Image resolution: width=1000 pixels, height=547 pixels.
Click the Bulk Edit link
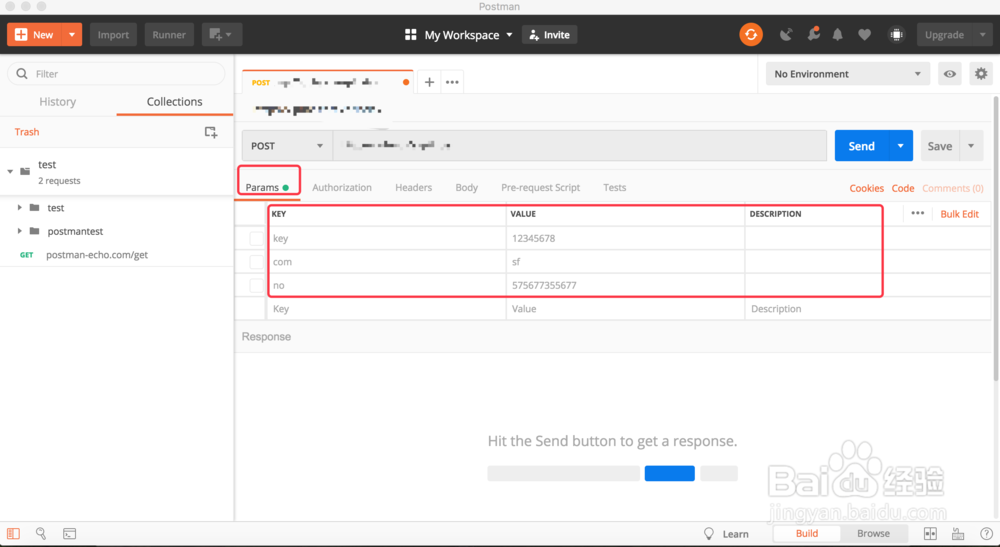tap(959, 214)
